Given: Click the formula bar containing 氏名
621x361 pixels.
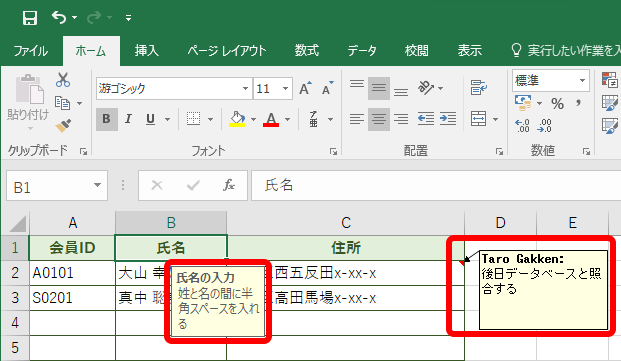Looking at the screenshot, I should click(436, 185).
